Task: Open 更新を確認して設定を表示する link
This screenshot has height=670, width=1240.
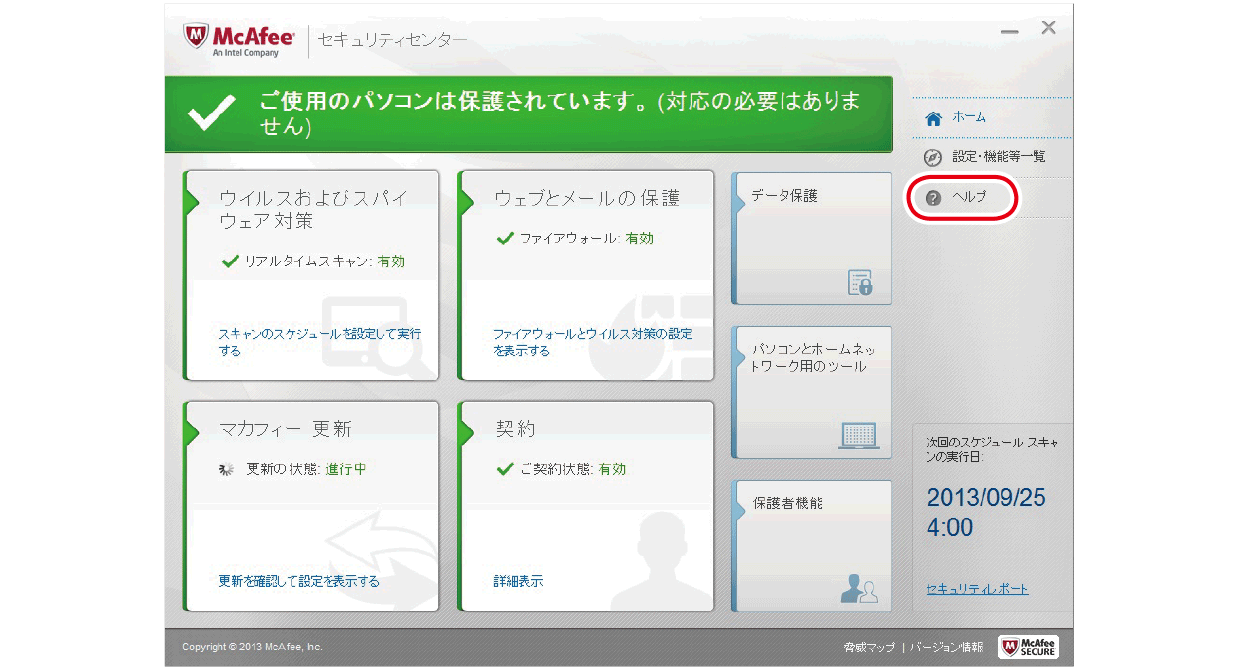Action: tap(299, 581)
